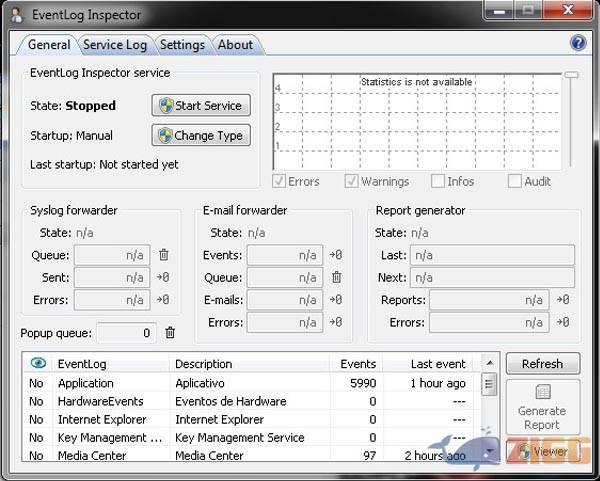Viewport: 600px width, 481px height.
Task: Click the event list scrollbar up arrow
Action: click(x=489, y=363)
